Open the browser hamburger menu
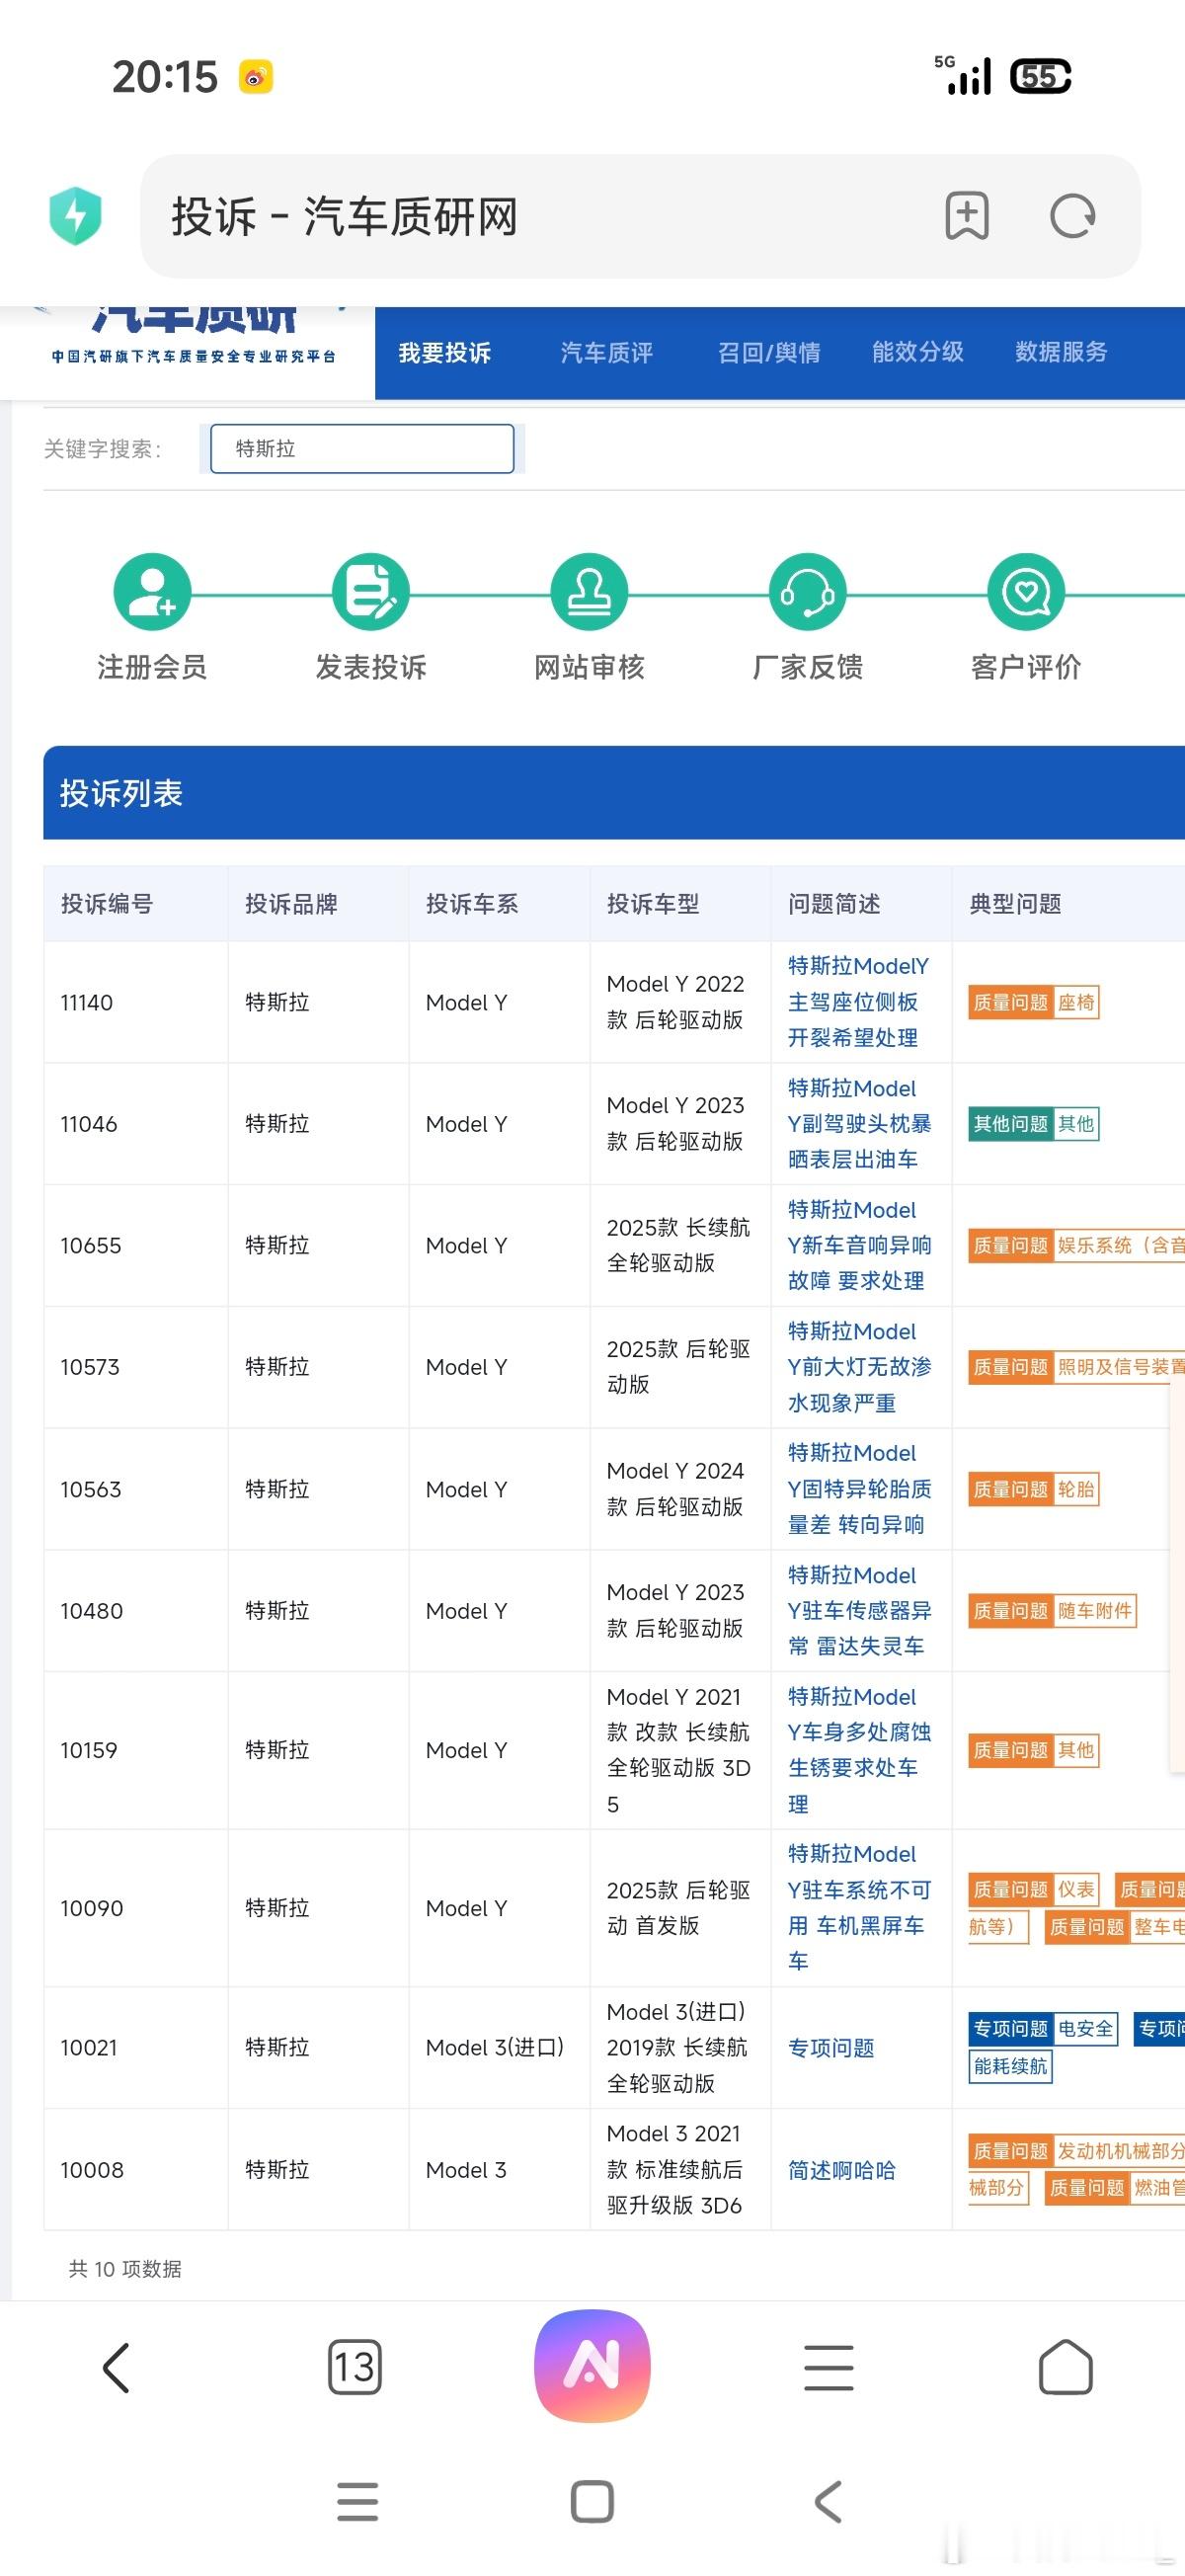 829,2368
